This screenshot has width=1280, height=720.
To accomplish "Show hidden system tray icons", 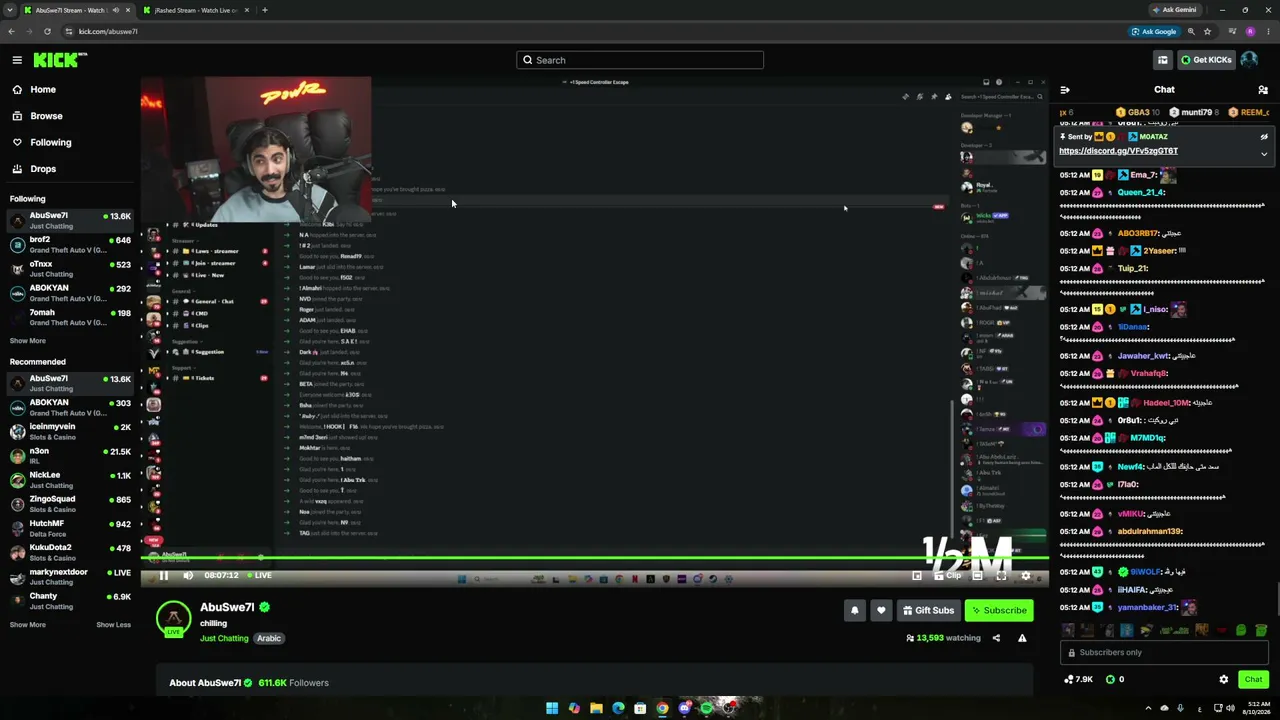I will coord(1148,708).
